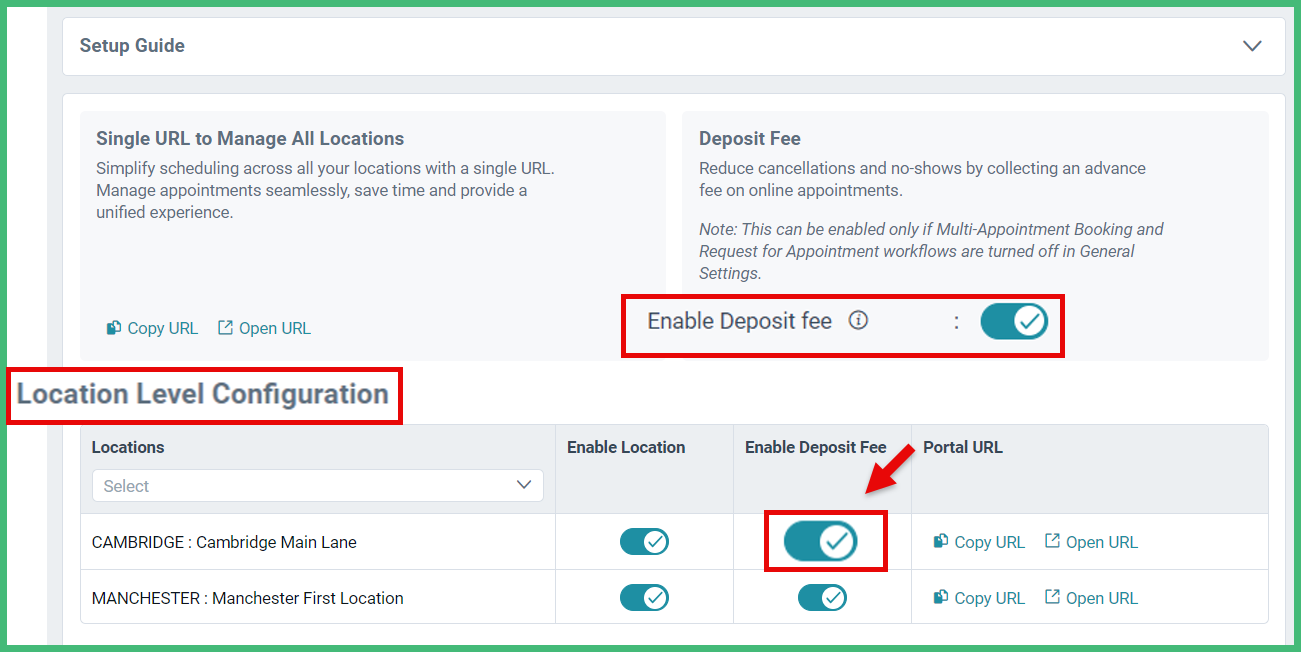1301x652 pixels.
Task: Select the MANCHESTER : Manchester First Location label
Action: tap(247, 598)
